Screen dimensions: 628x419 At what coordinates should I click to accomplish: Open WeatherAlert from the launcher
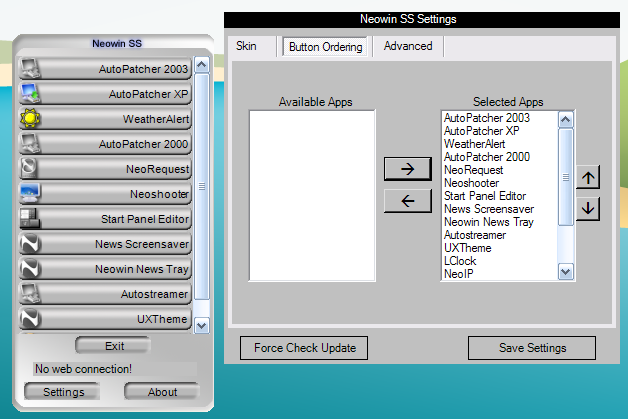click(x=105, y=119)
